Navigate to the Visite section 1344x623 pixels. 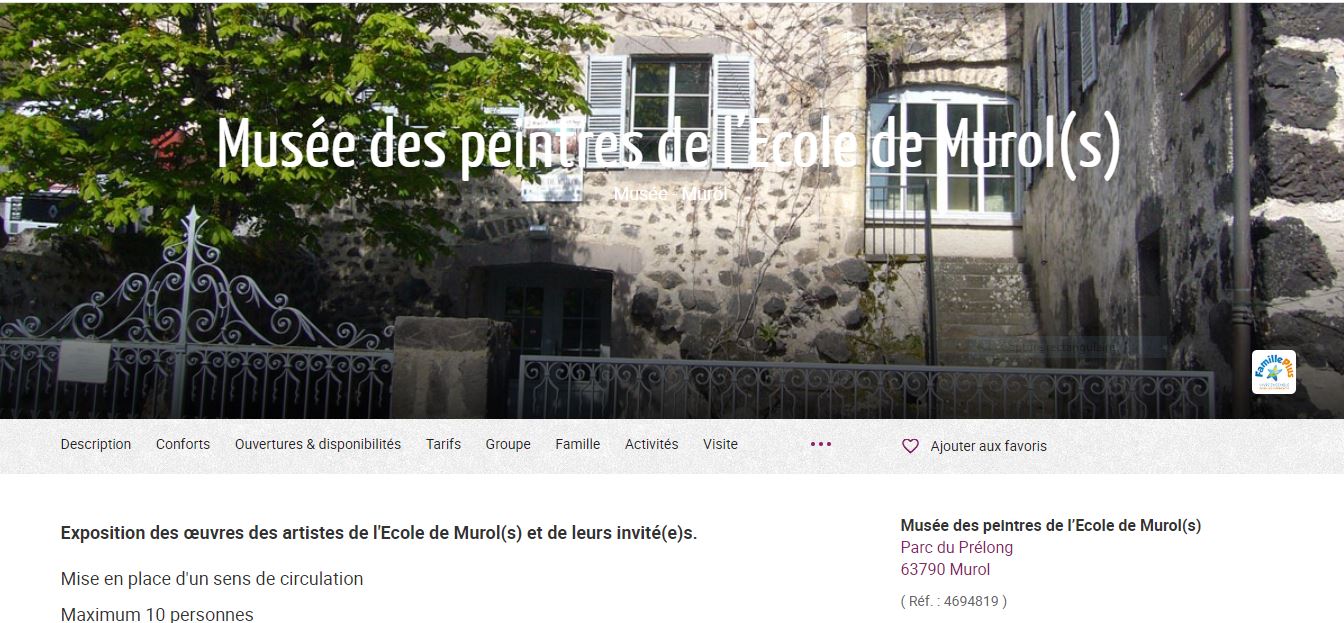pyautogui.click(x=720, y=444)
